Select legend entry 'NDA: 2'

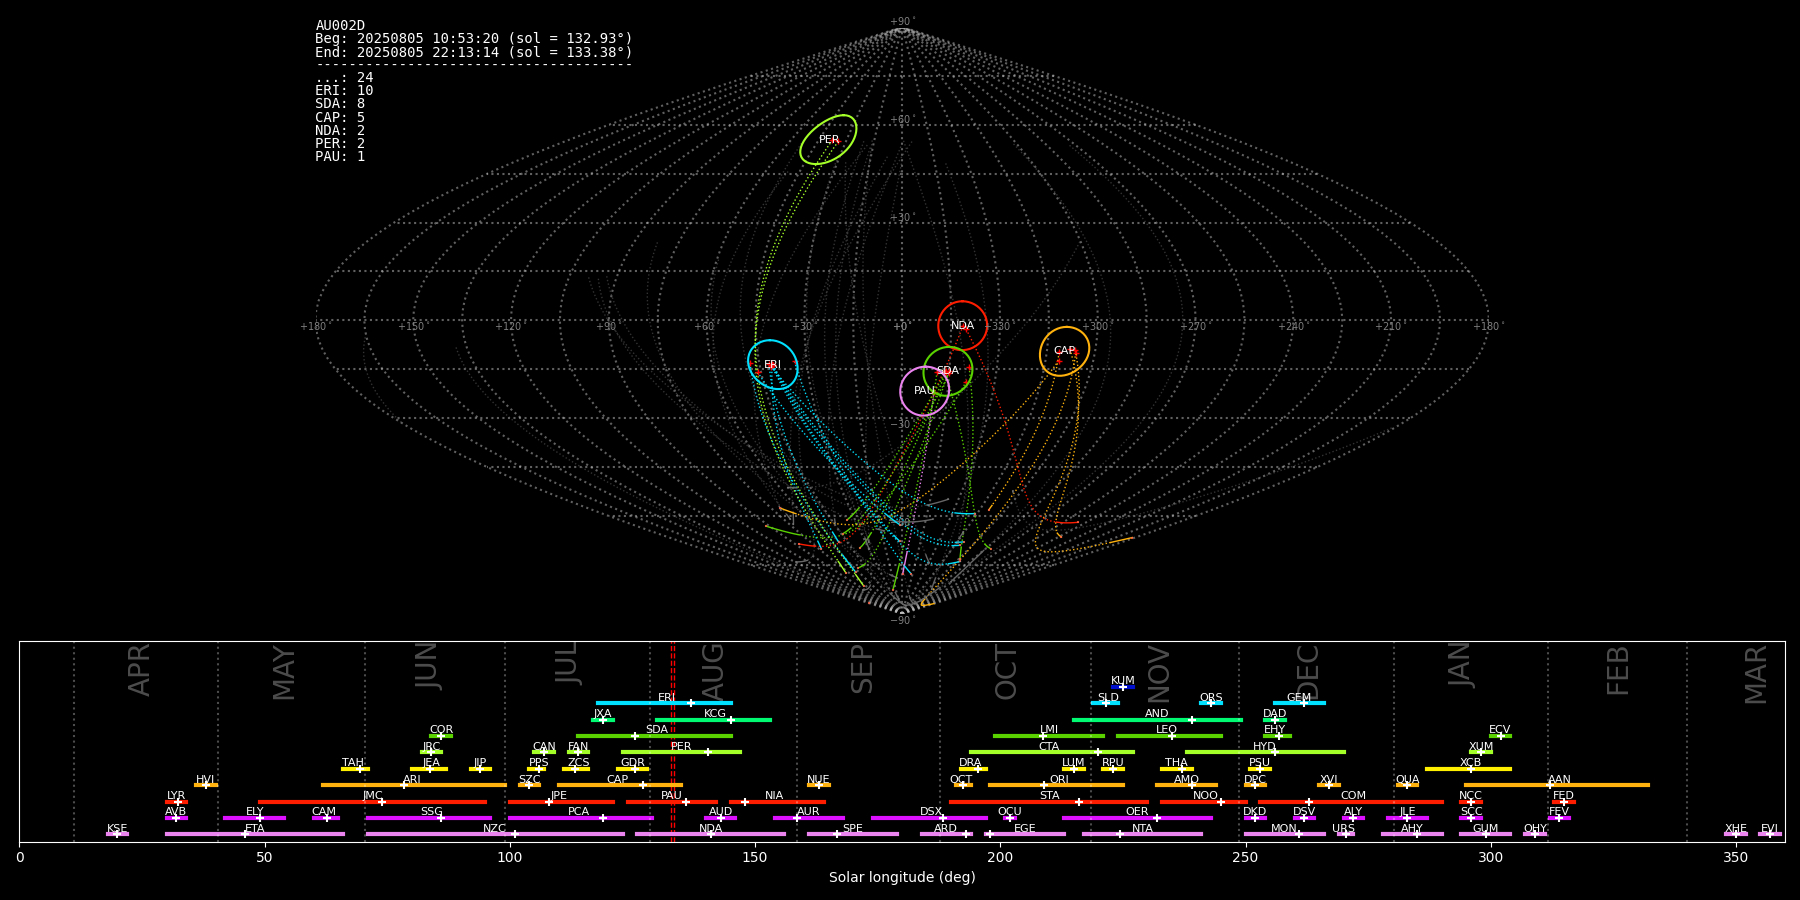[x=340, y=131]
